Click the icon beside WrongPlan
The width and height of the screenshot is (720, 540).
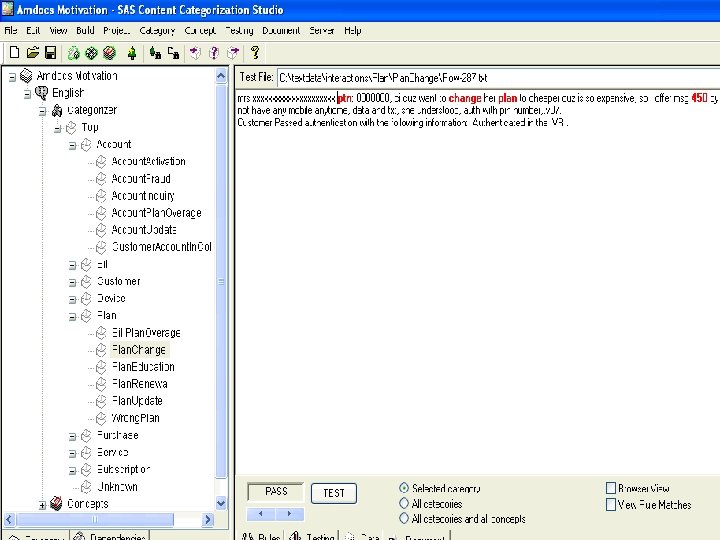pyautogui.click(x=101, y=419)
